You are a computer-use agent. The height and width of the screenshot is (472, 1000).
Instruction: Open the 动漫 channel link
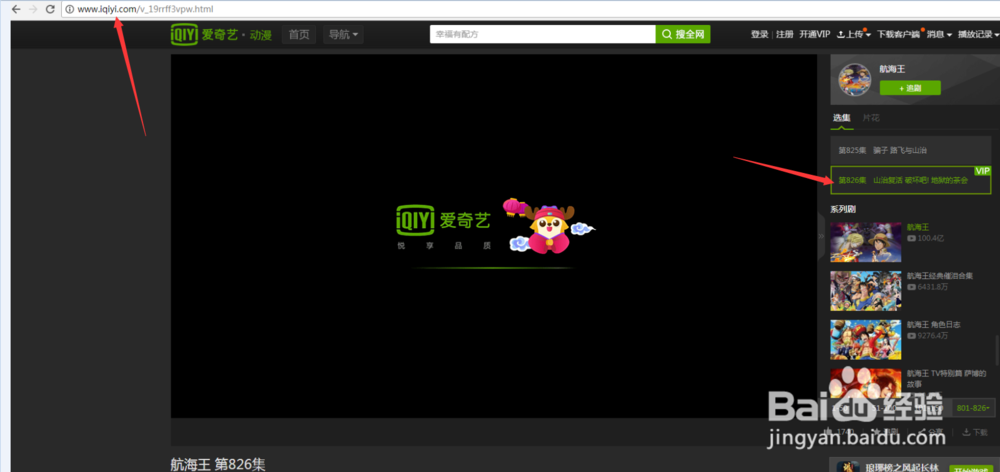(x=261, y=35)
